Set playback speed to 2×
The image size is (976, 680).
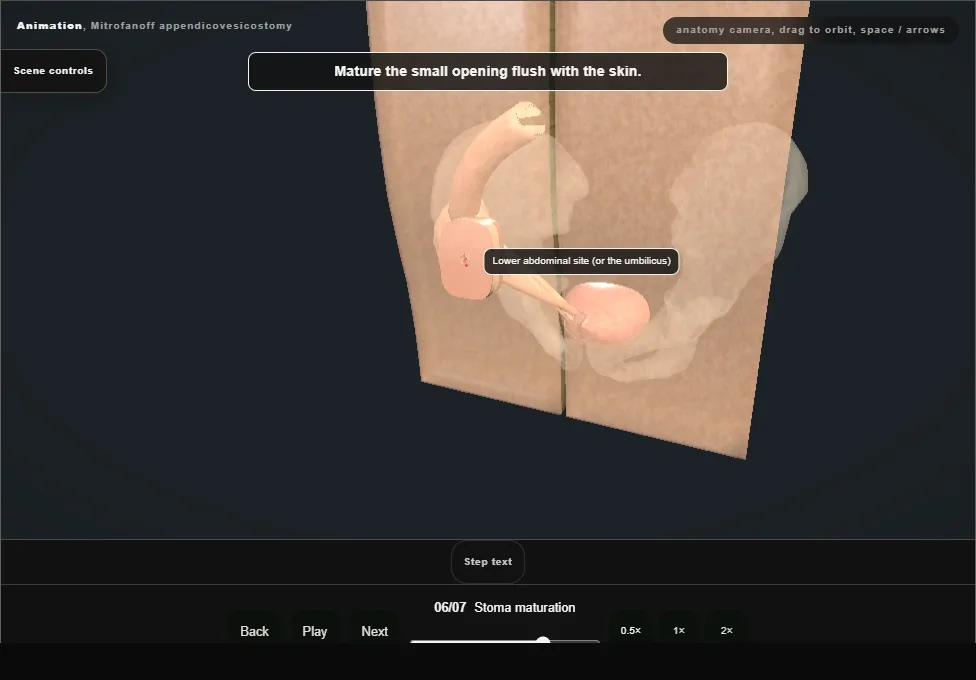click(x=726, y=630)
